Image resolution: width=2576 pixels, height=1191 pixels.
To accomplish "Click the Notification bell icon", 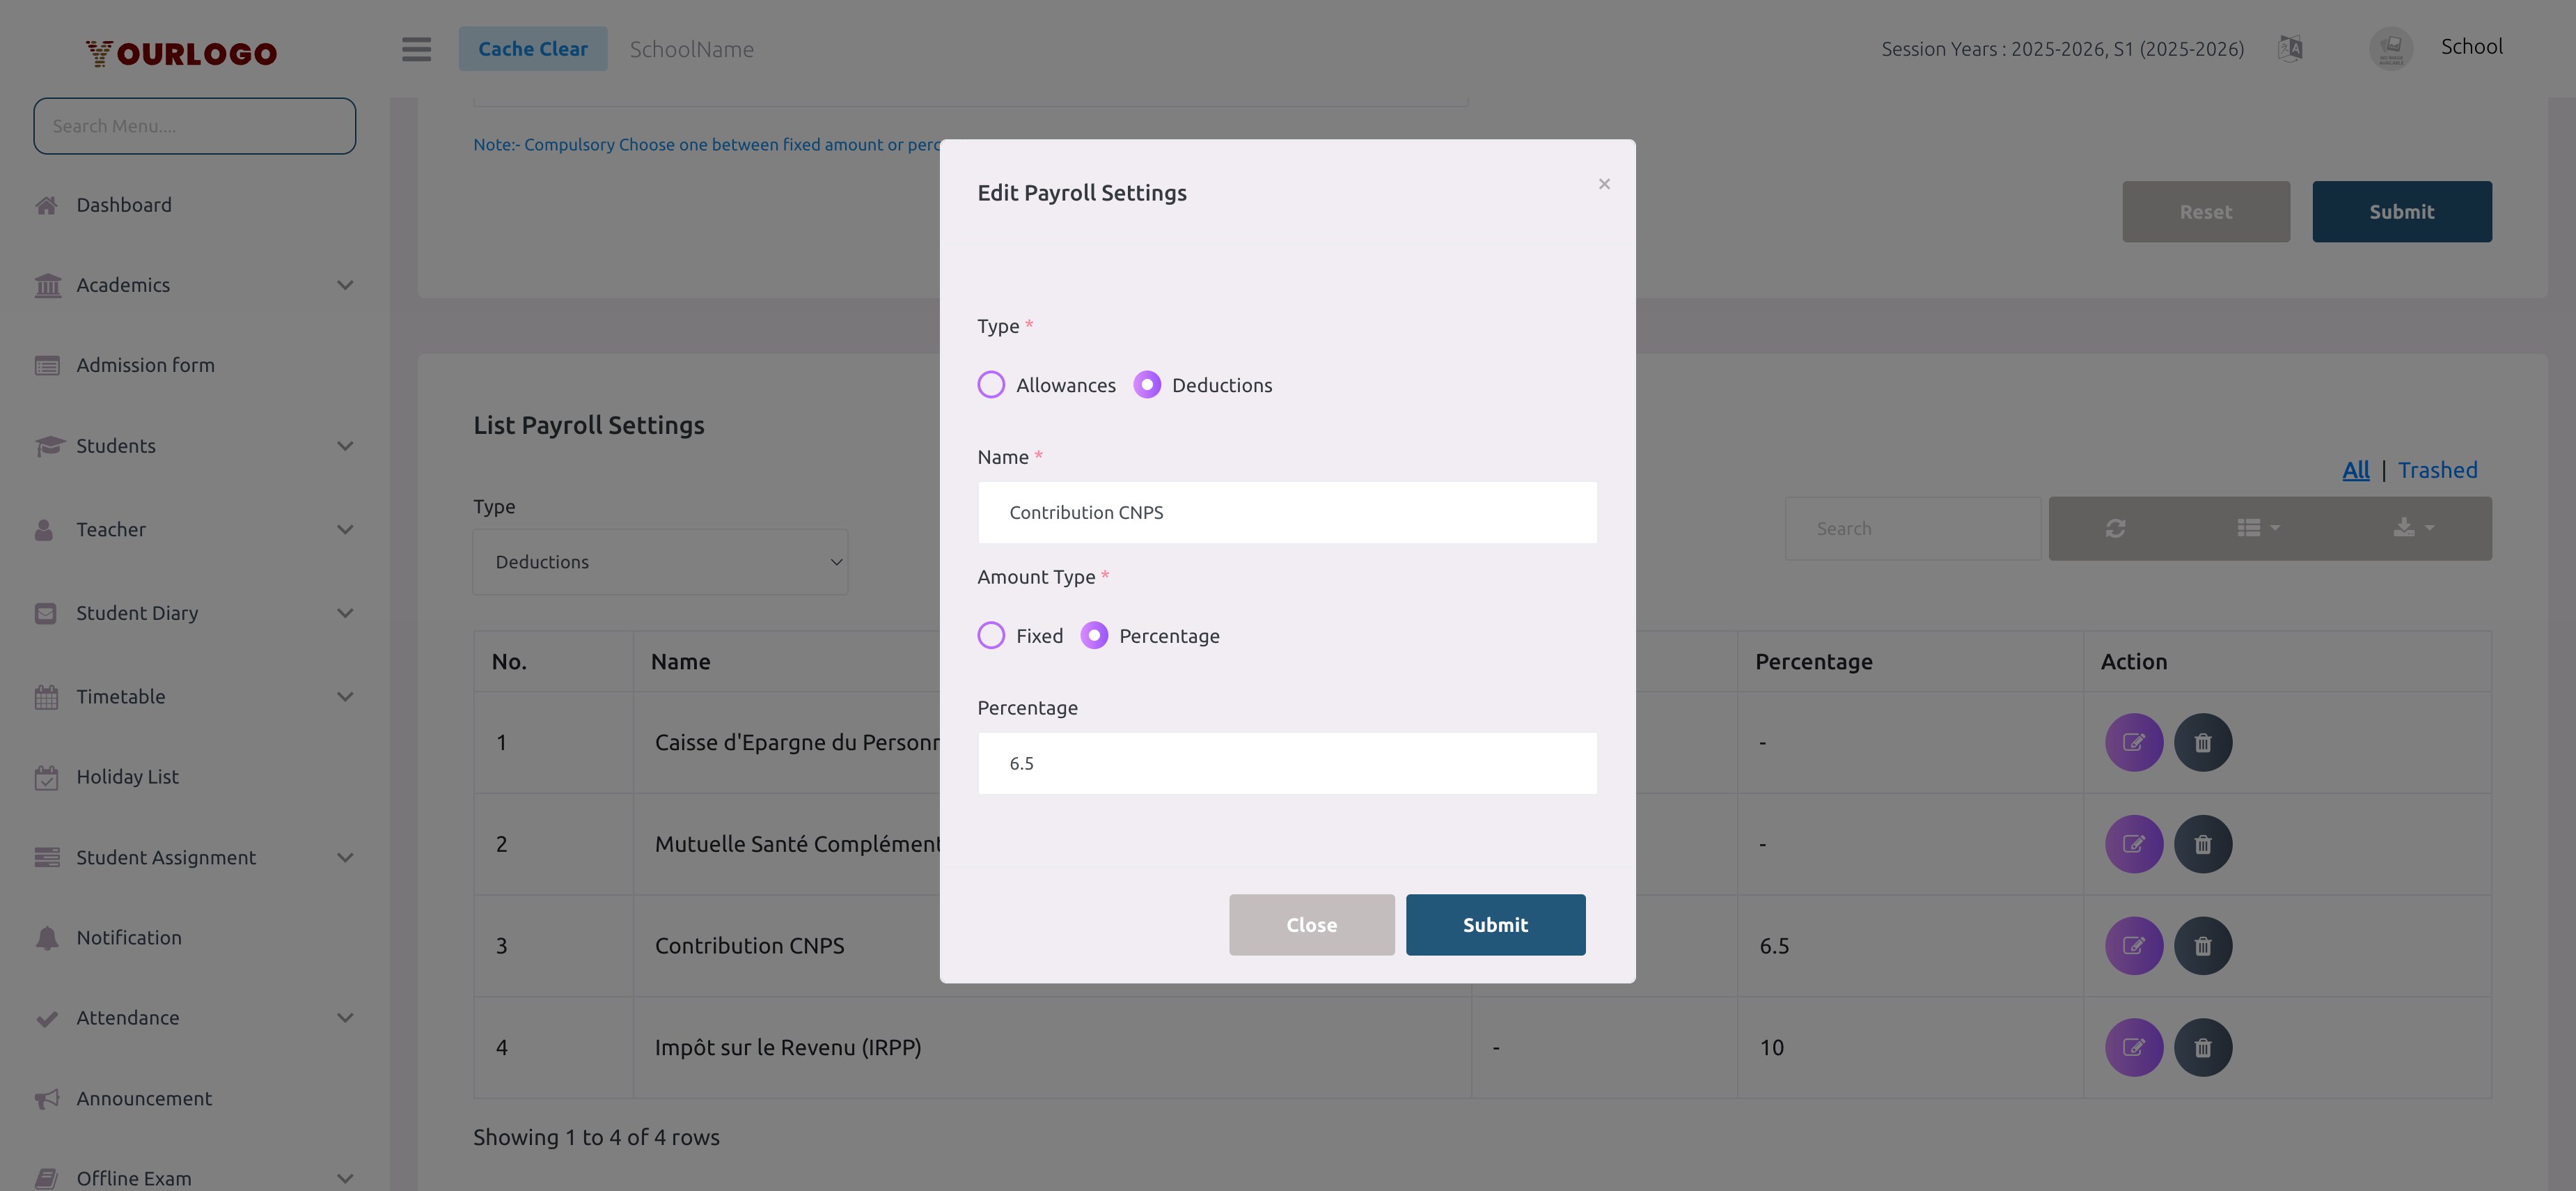I will 46,937.
